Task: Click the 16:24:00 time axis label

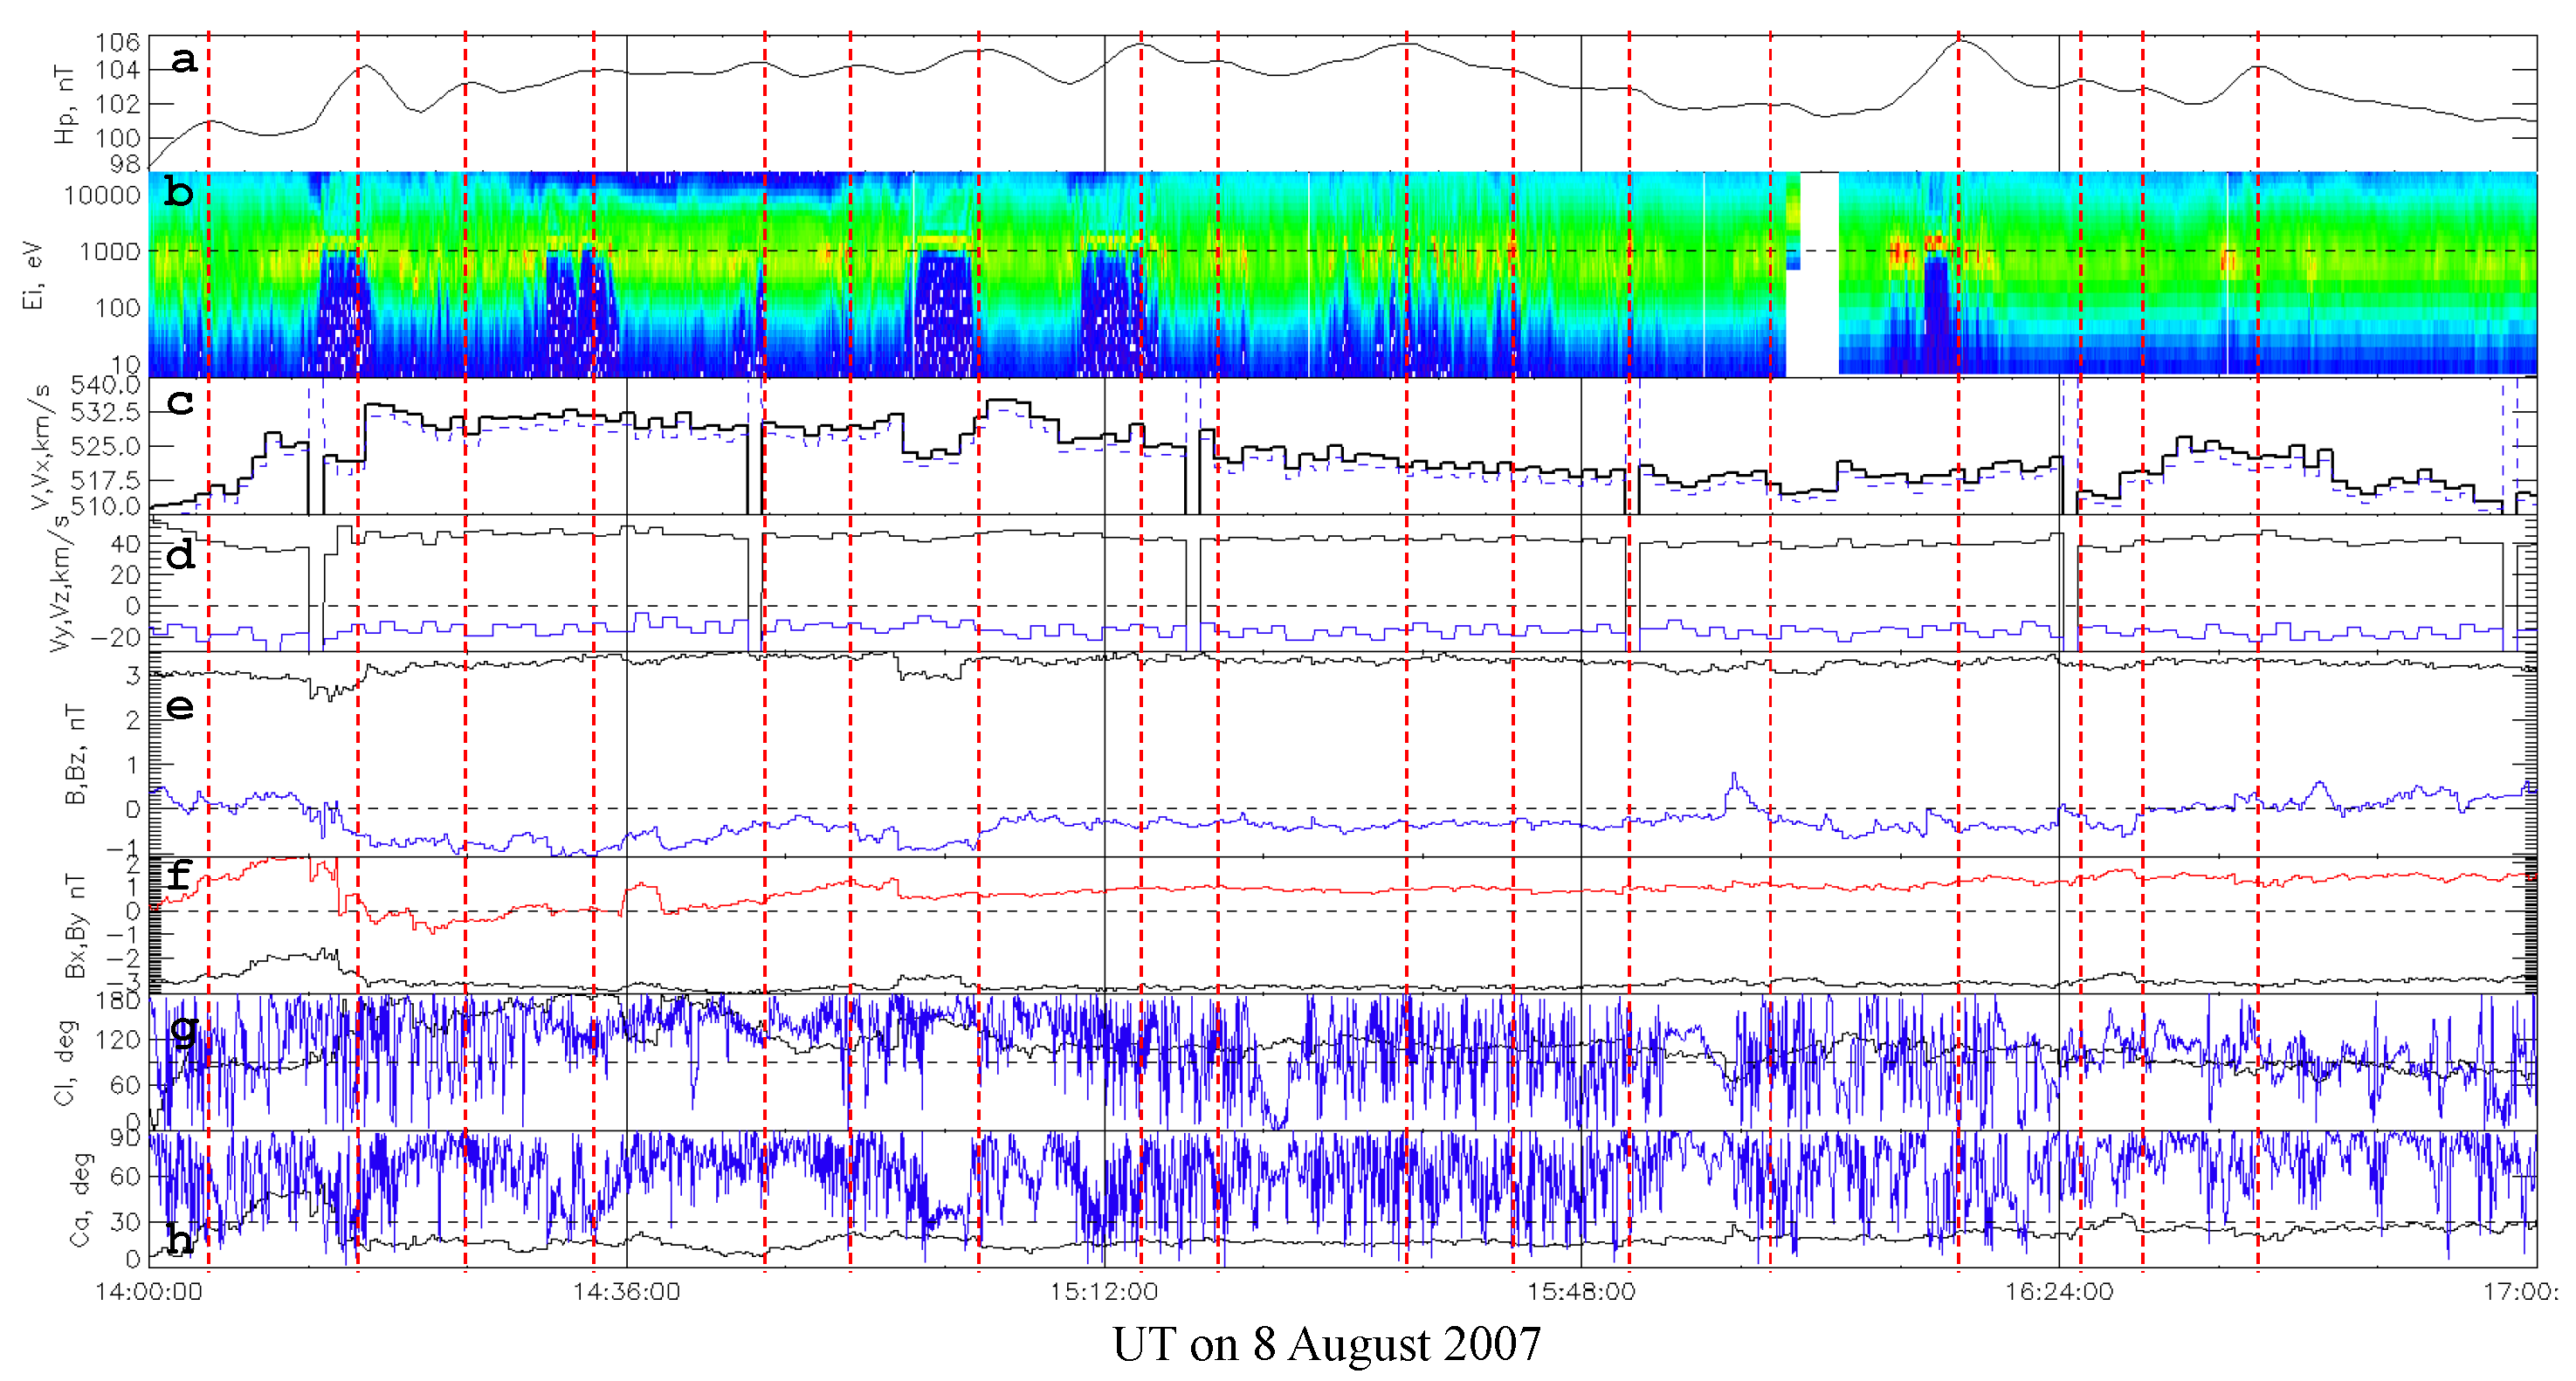Action: (2059, 1291)
